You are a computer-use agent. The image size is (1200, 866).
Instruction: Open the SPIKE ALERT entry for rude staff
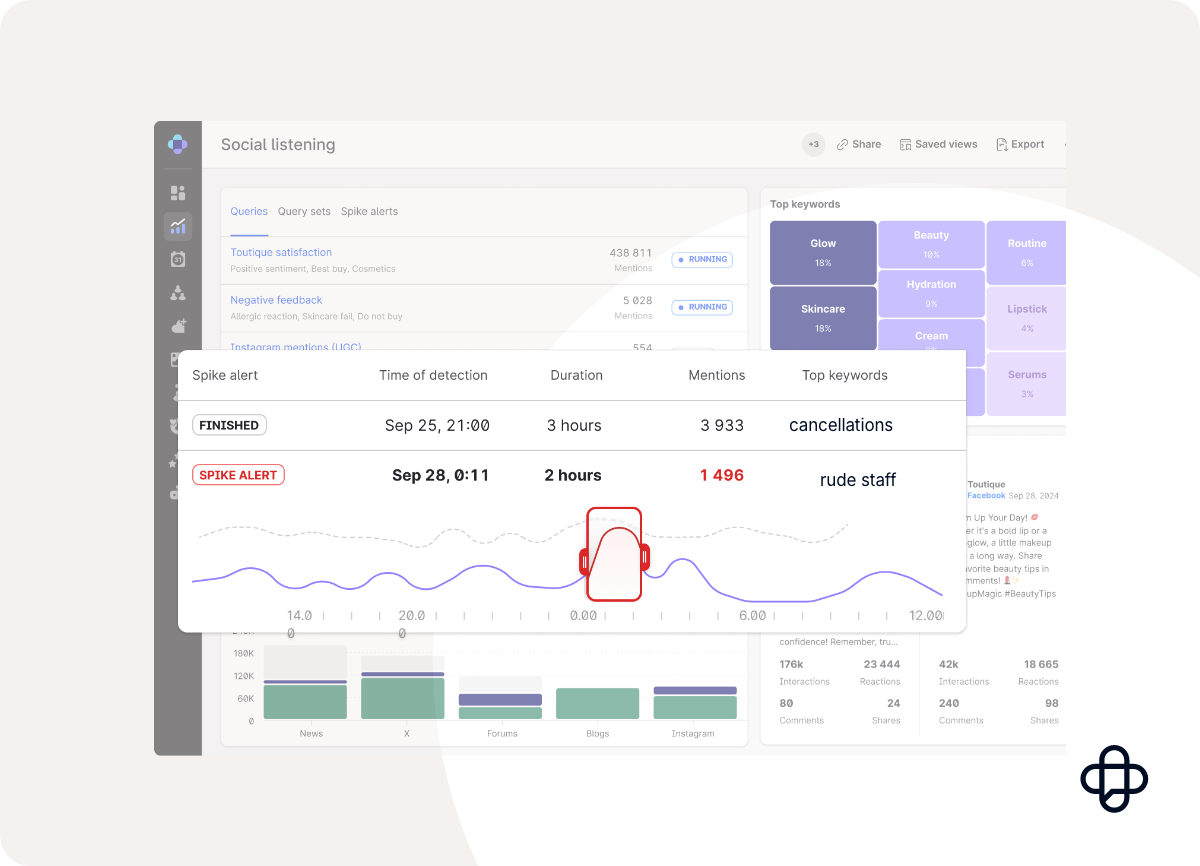coord(238,474)
